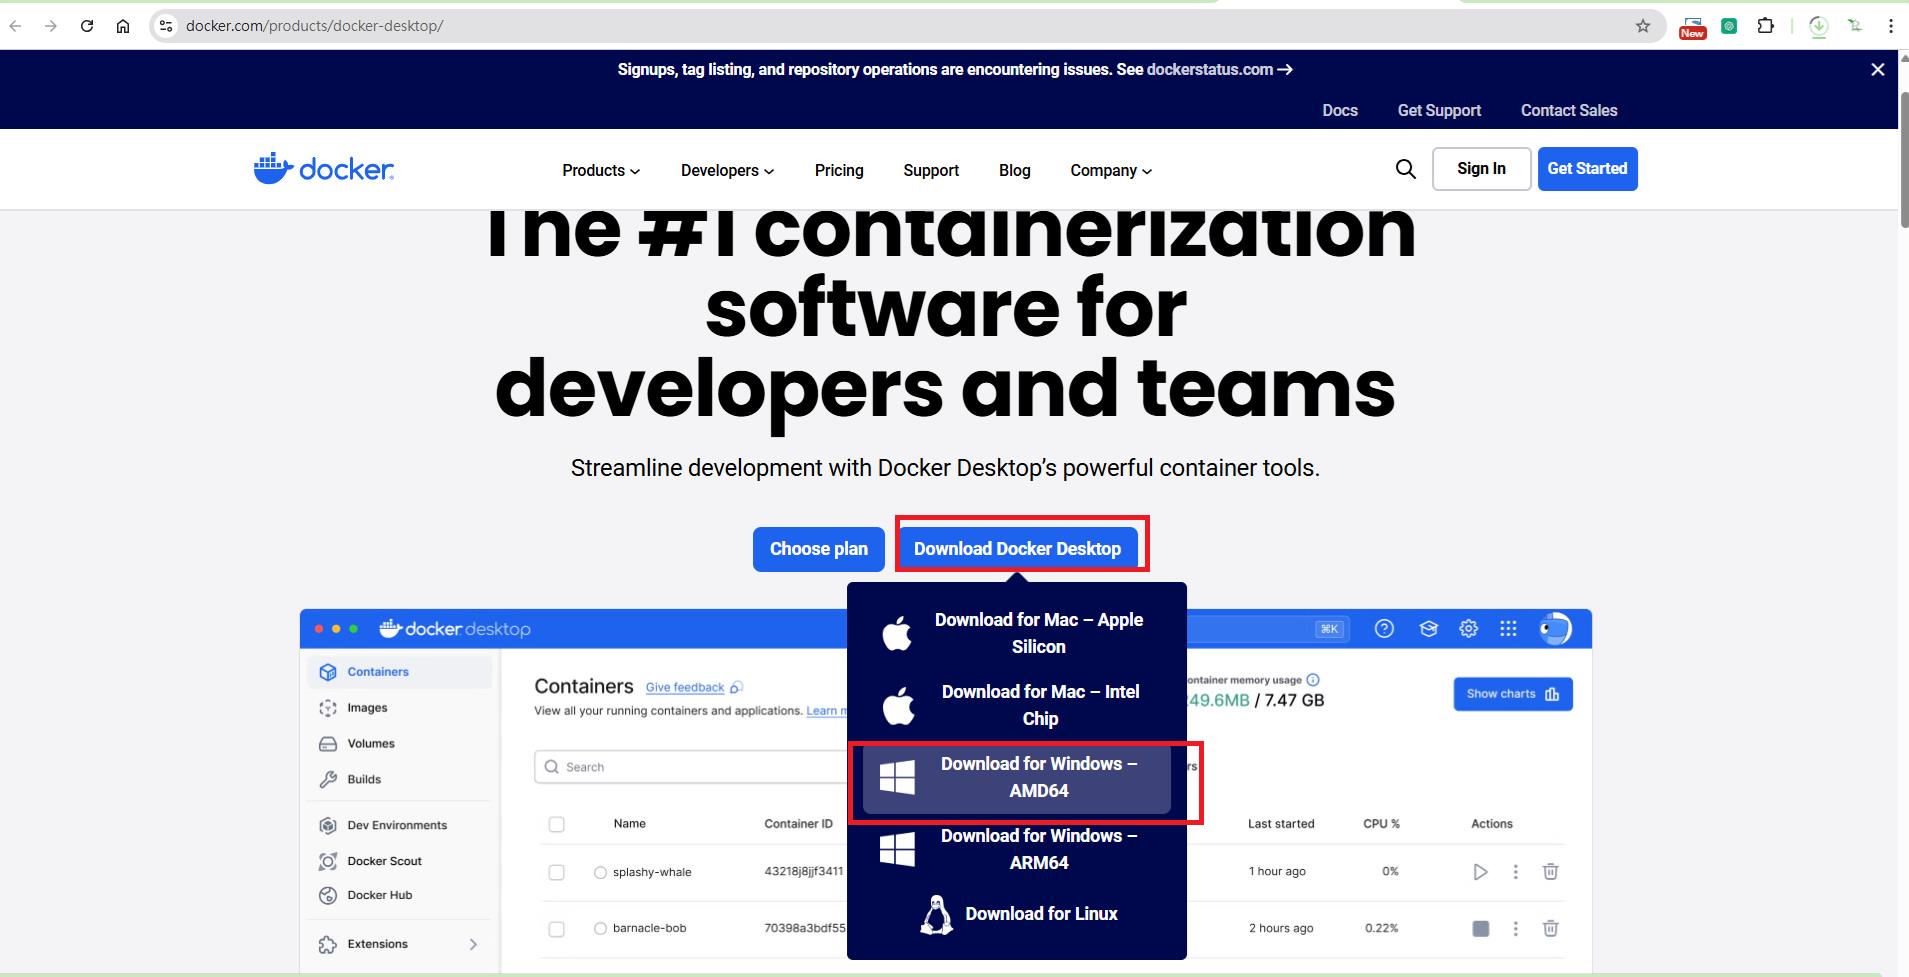
Task: Click the browser forward arrow
Action: coord(50,26)
